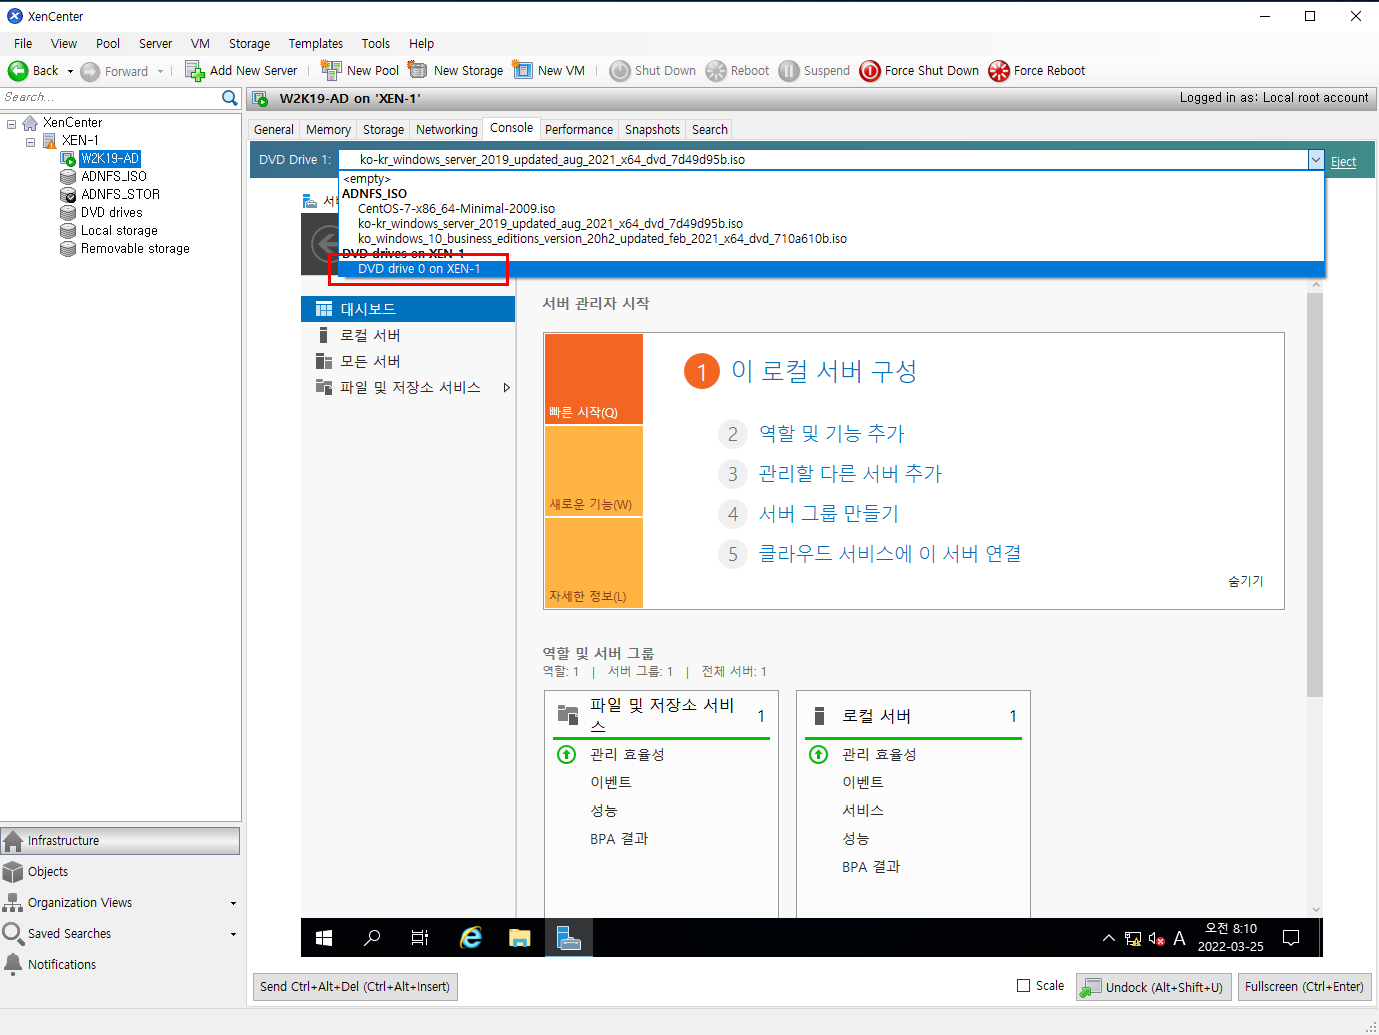Click the taskbar search icon in console
Image resolution: width=1379 pixels, height=1035 pixels.
[372, 938]
